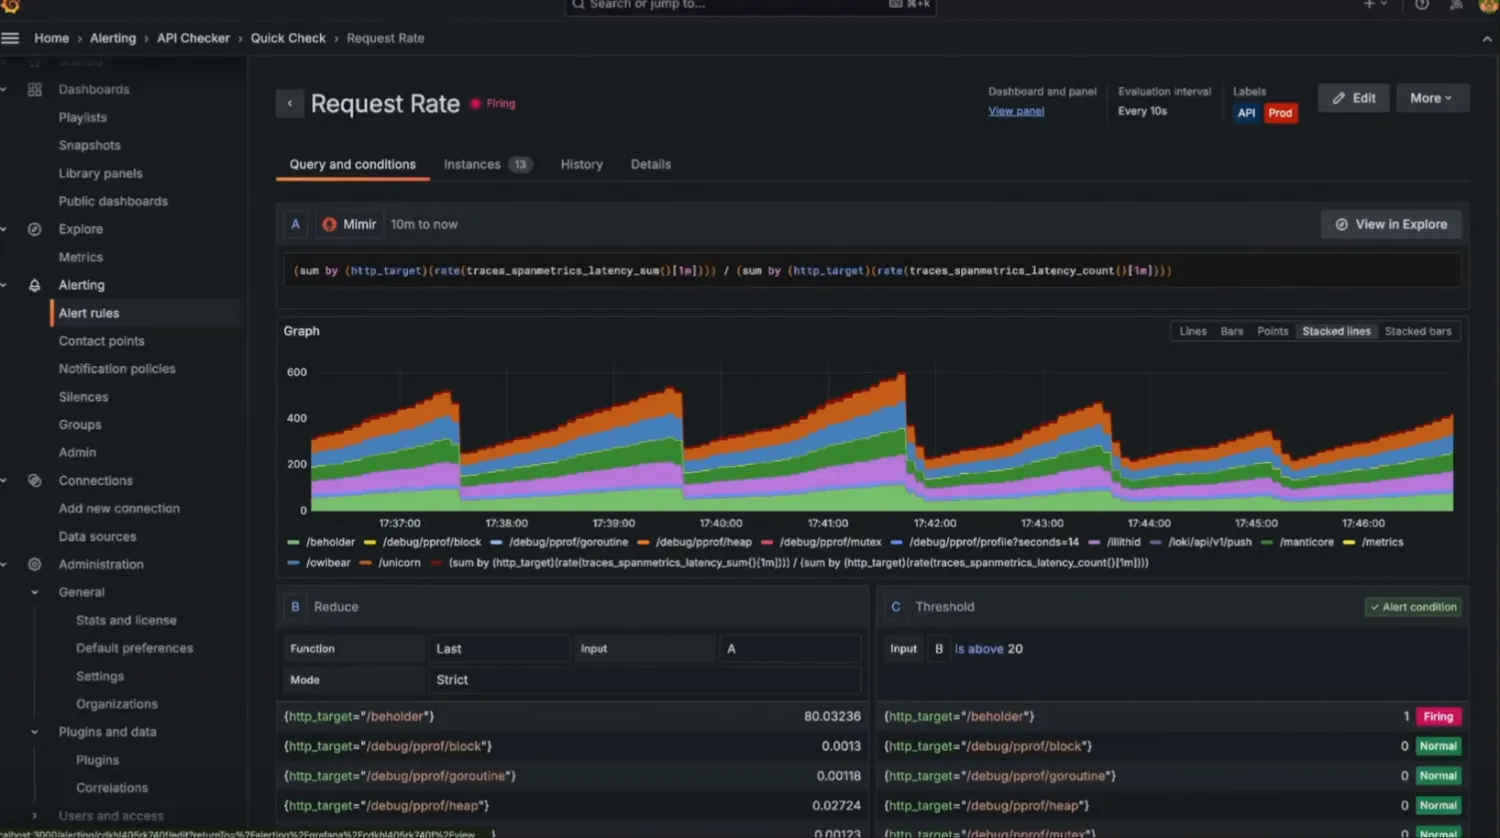
Task: Collapse the General section in sidebar
Action: tap(35, 593)
